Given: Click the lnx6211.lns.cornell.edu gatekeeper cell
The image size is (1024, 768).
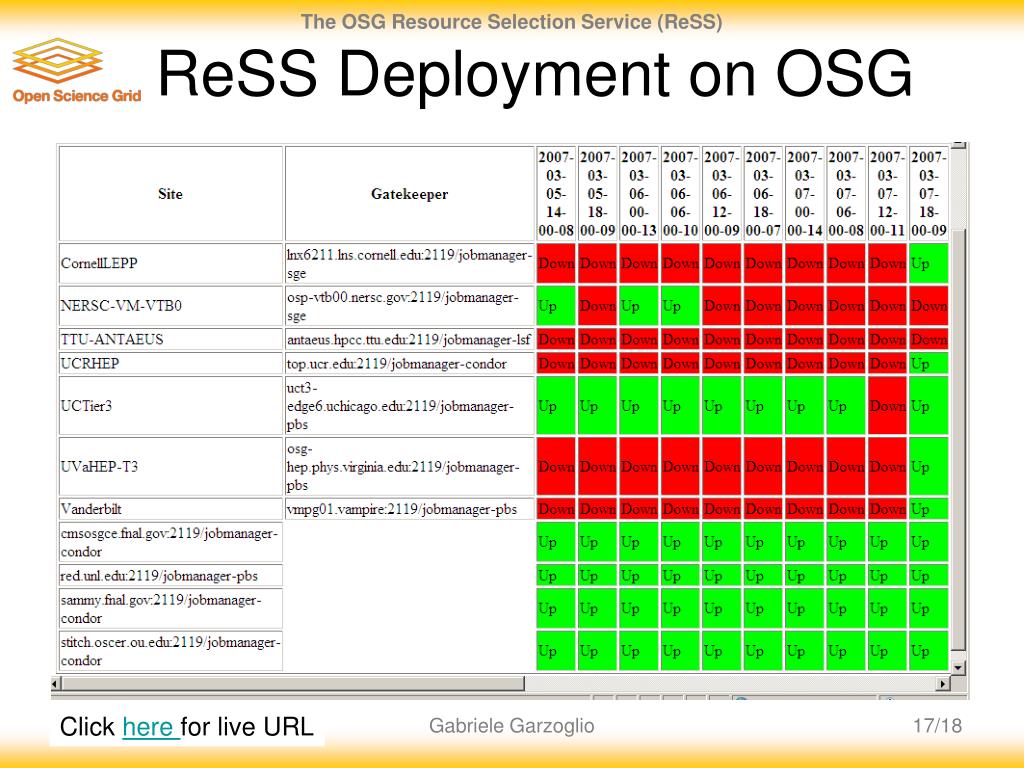Looking at the screenshot, I should click(x=409, y=263).
